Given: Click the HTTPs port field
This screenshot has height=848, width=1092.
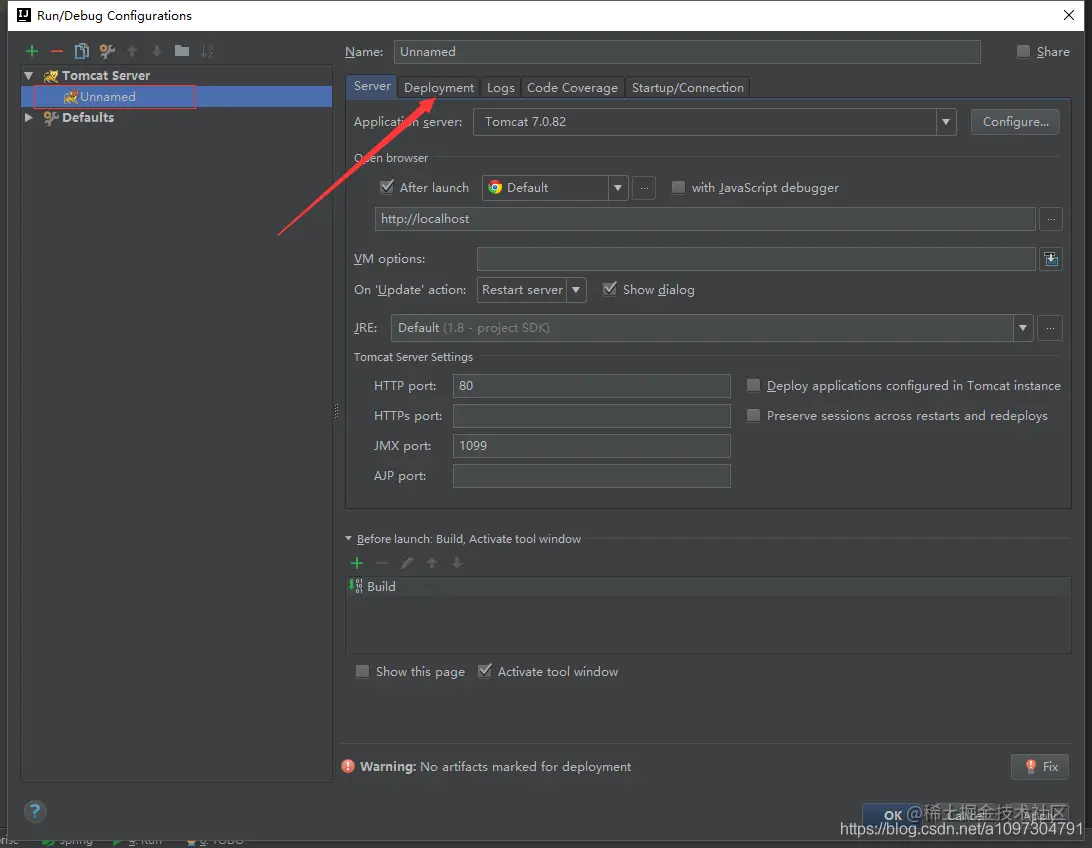Looking at the screenshot, I should click(x=591, y=416).
